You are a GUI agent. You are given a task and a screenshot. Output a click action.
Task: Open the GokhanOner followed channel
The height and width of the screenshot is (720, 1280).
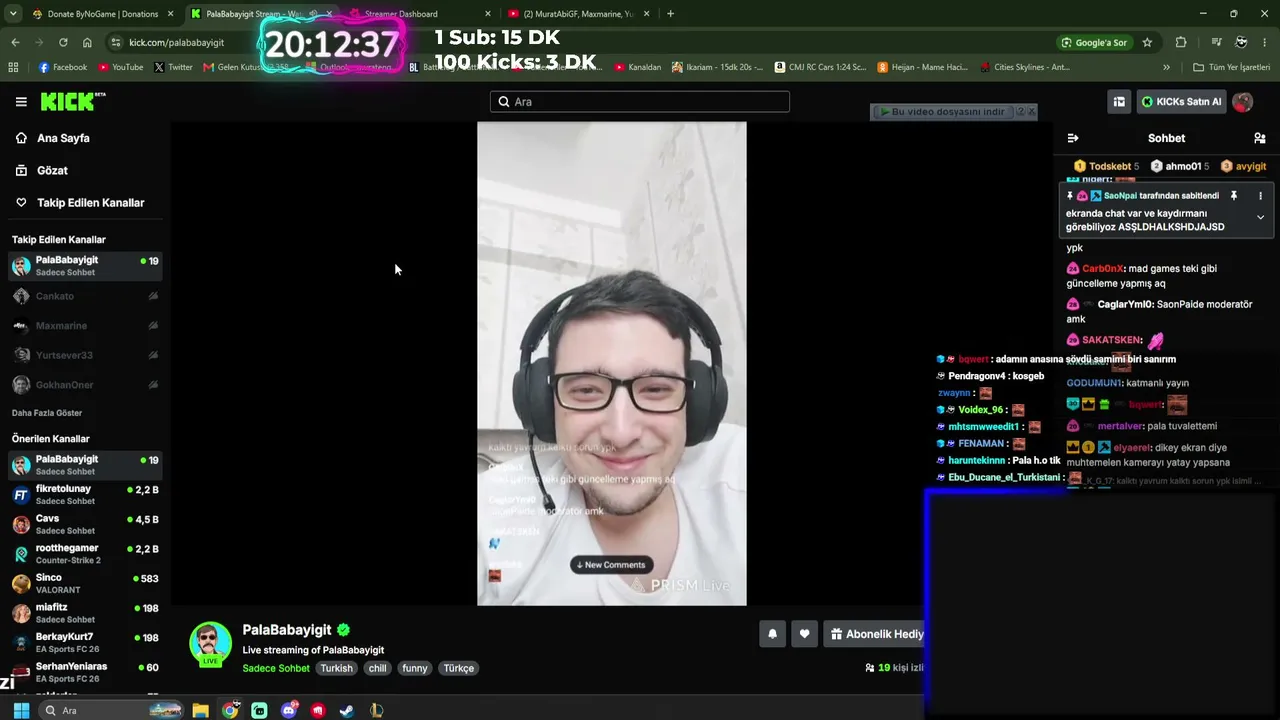(85, 385)
